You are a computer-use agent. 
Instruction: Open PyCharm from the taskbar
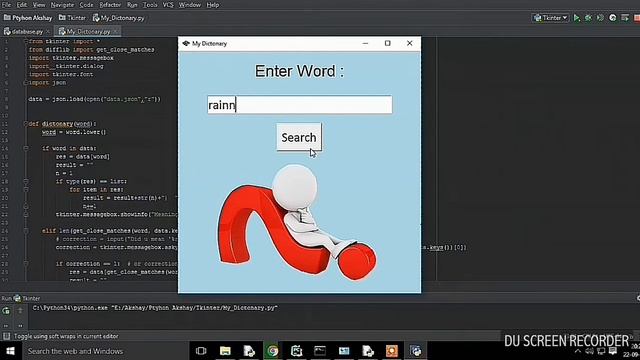point(296,351)
